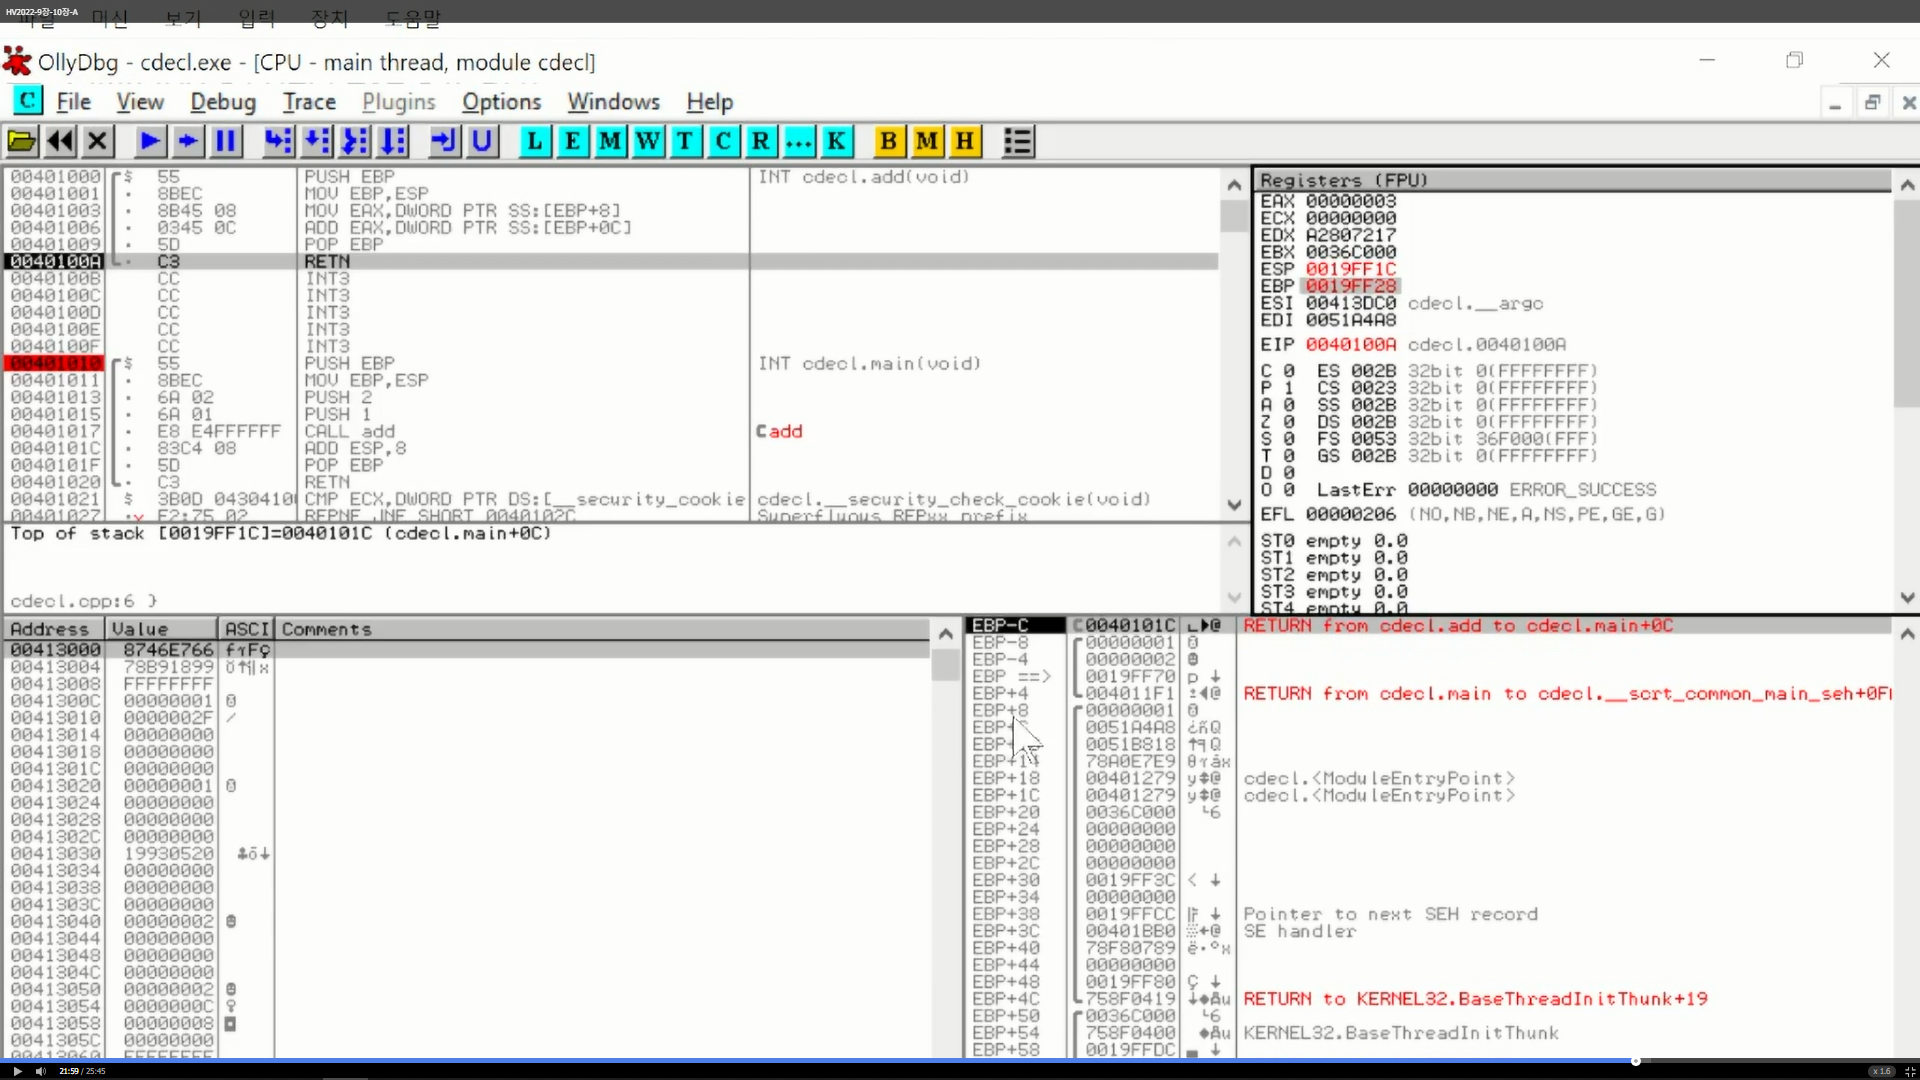Click the stack pane scroll up arrow
The height and width of the screenshot is (1080, 1920).
(x=1907, y=634)
